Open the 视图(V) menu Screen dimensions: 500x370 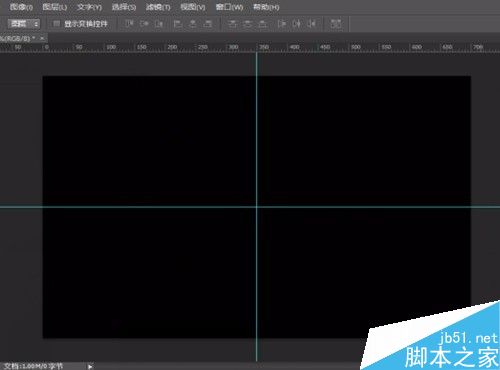pyautogui.click(x=193, y=7)
